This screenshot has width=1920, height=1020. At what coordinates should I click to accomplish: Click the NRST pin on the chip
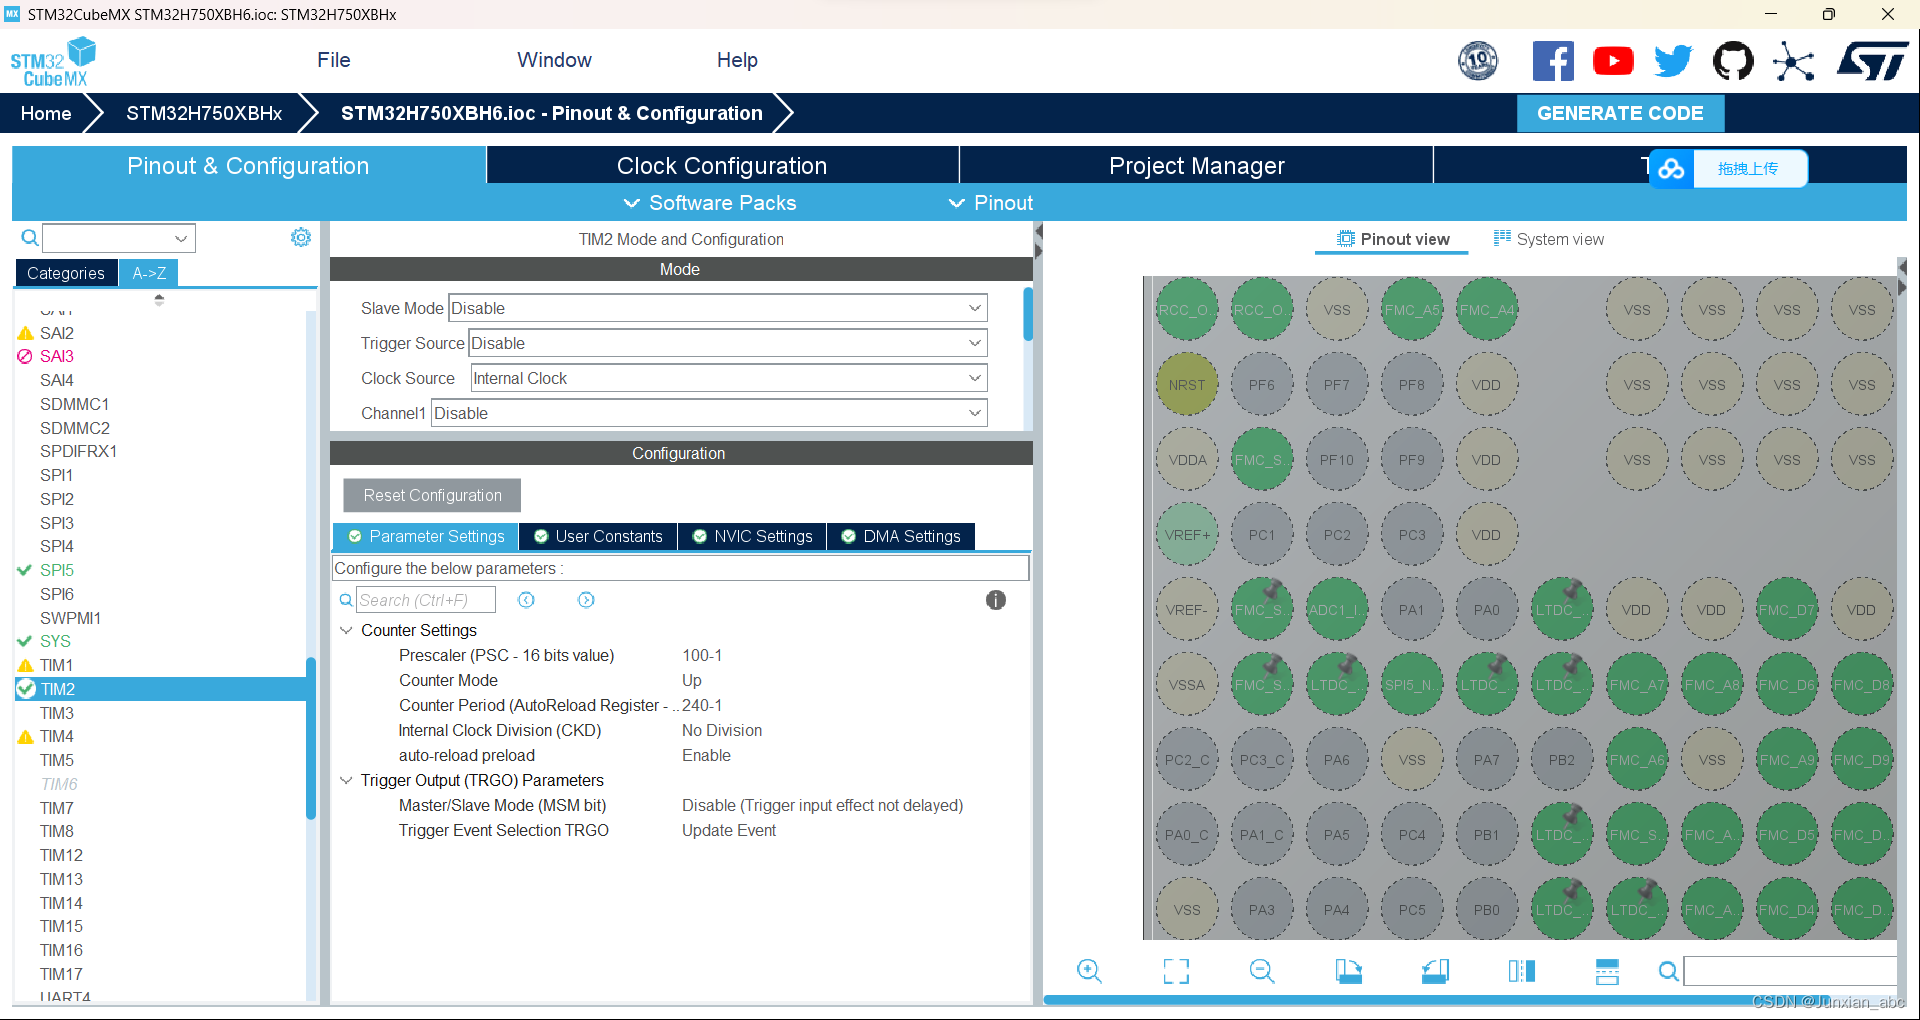(1187, 385)
